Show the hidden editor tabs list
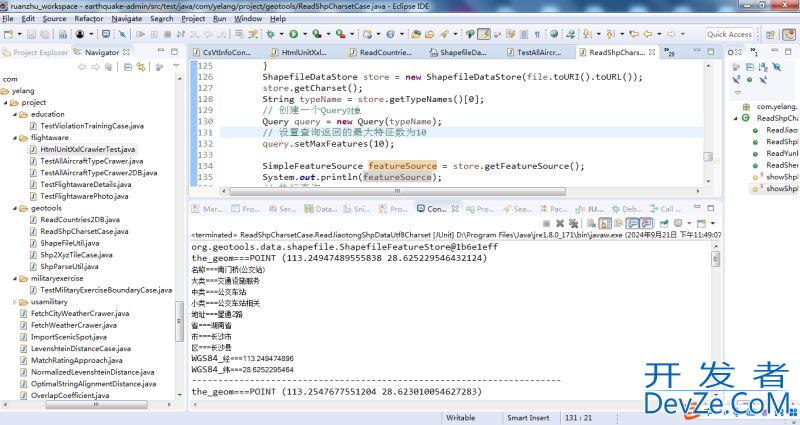This screenshot has height=425, width=800. (x=669, y=52)
